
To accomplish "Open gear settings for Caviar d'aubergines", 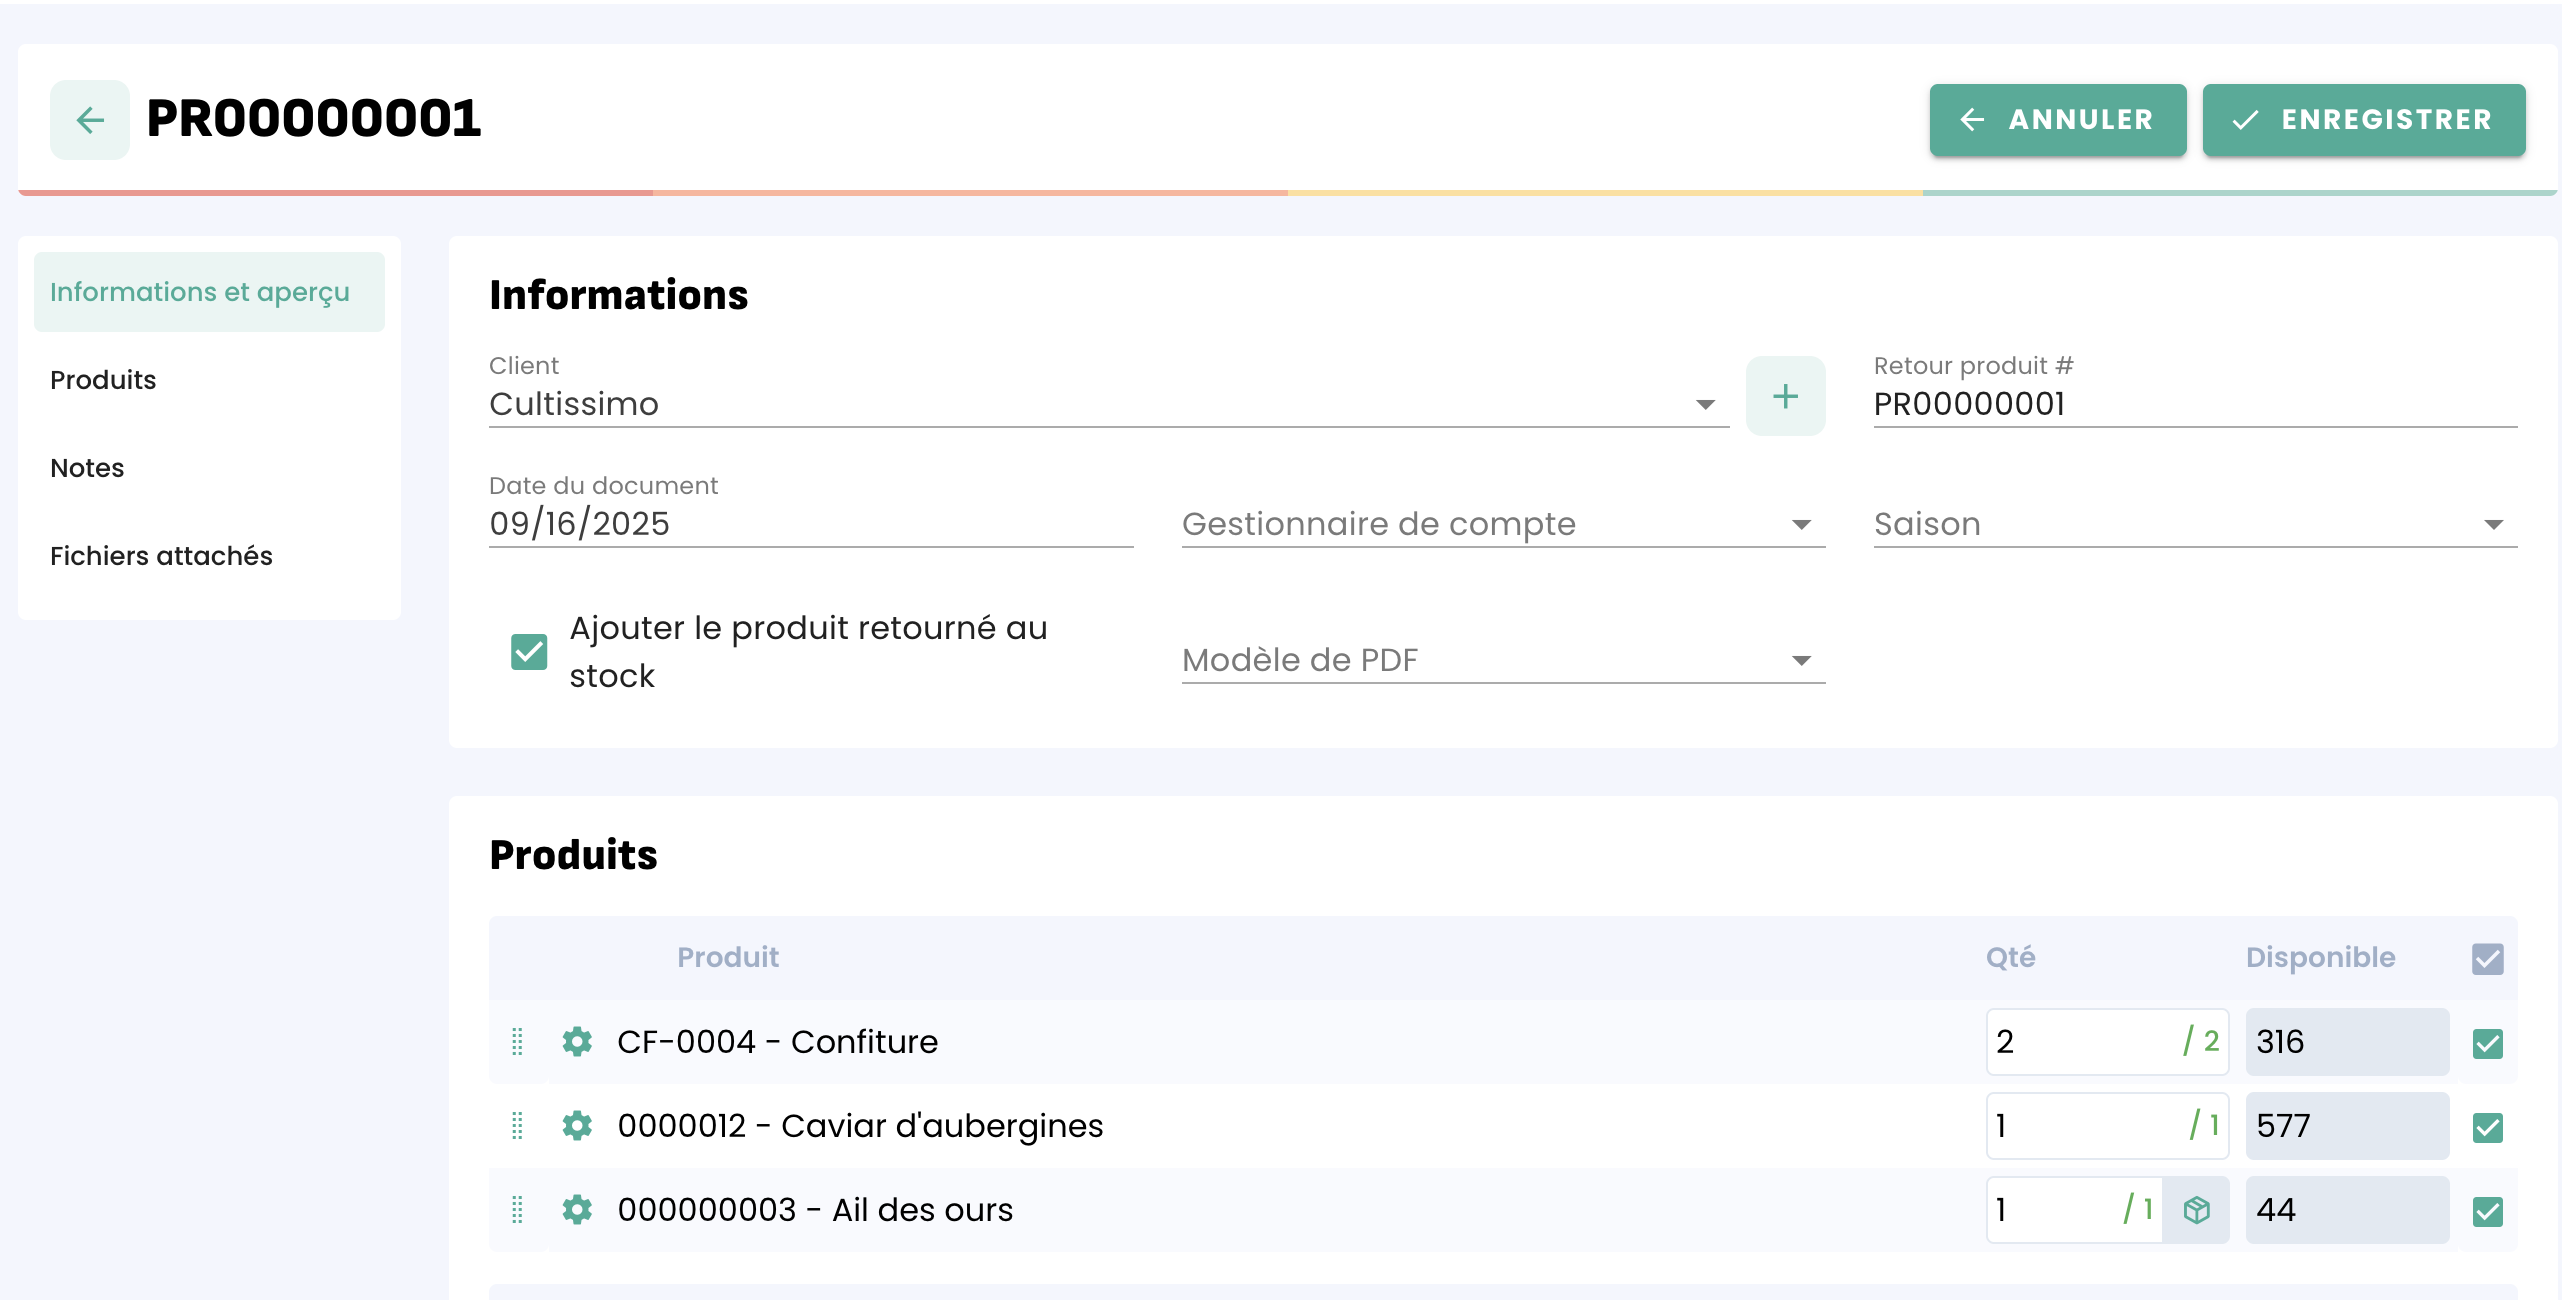I will point(577,1126).
